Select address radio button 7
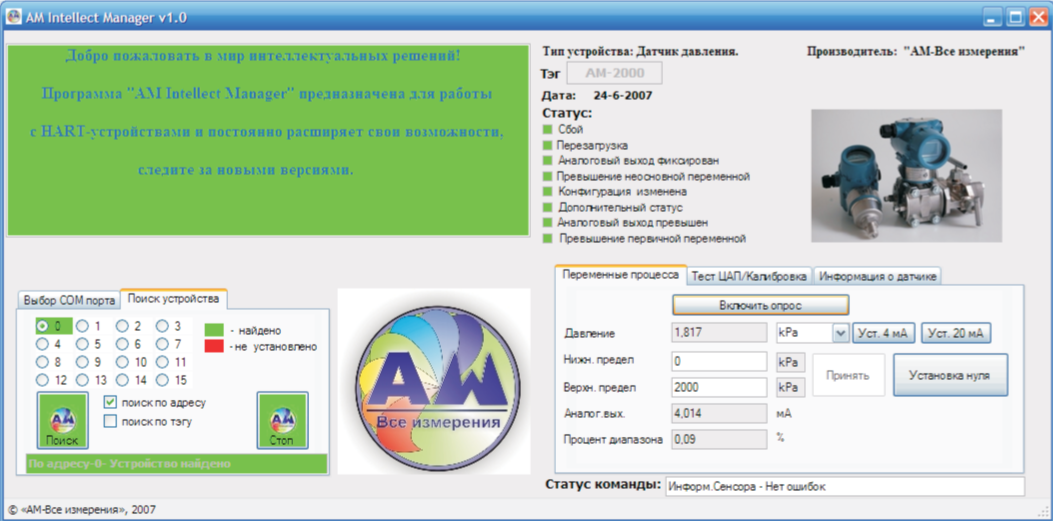The width and height of the screenshot is (1053, 521). [x=163, y=344]
